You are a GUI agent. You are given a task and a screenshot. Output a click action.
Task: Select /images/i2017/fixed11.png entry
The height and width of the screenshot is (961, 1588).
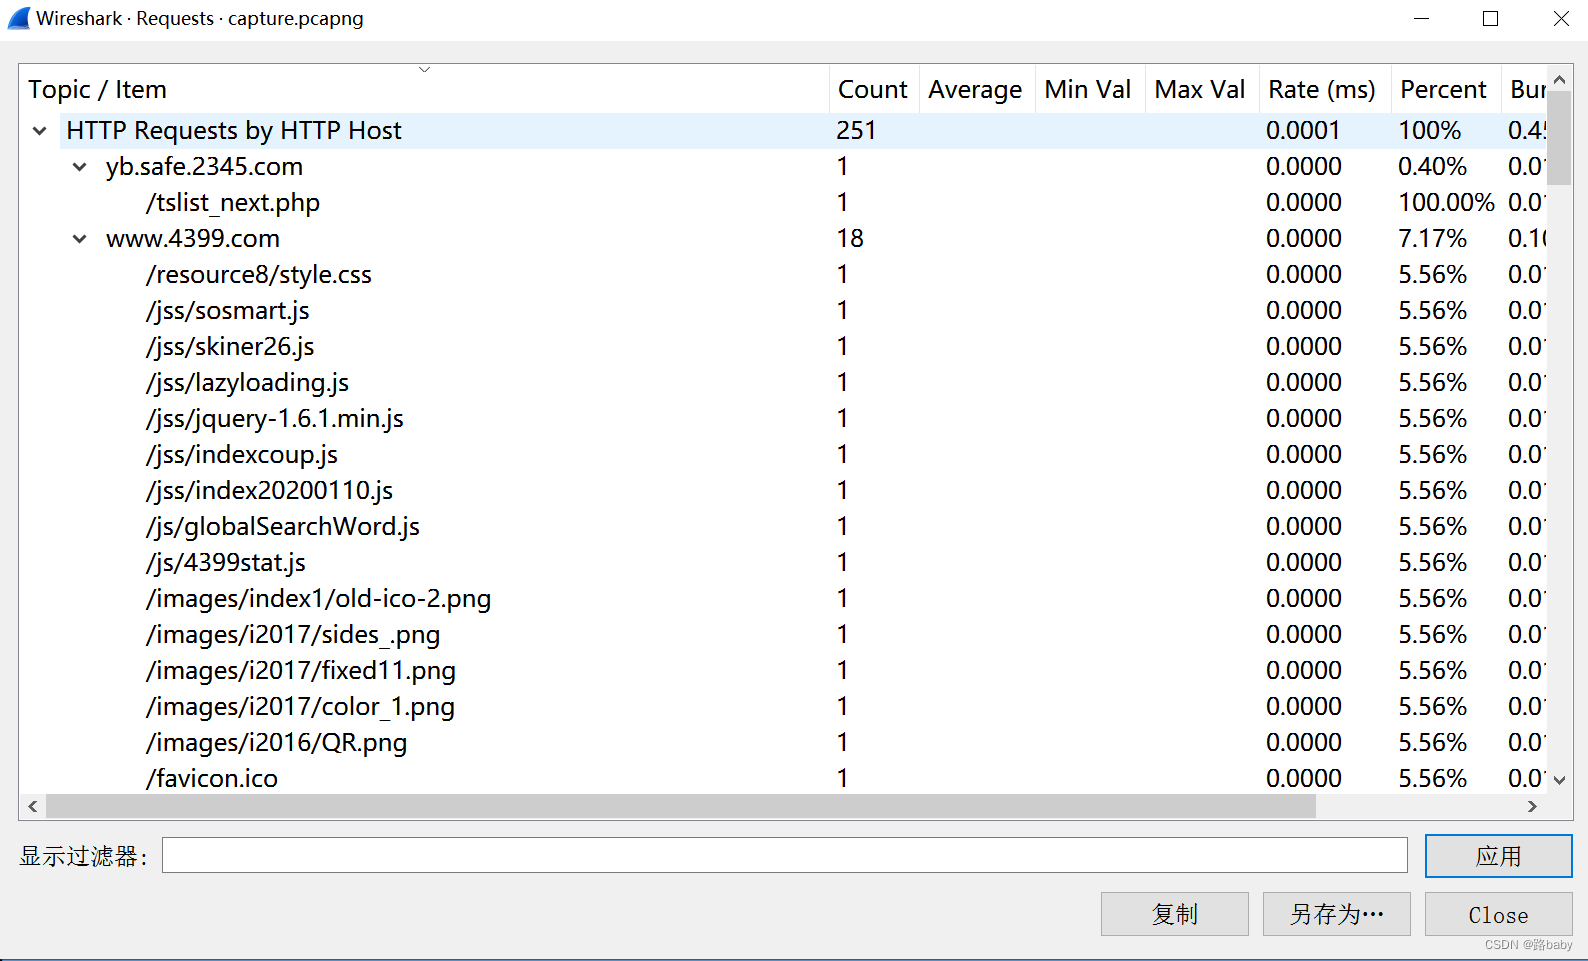pyautogui.click(x=783, y=671)
